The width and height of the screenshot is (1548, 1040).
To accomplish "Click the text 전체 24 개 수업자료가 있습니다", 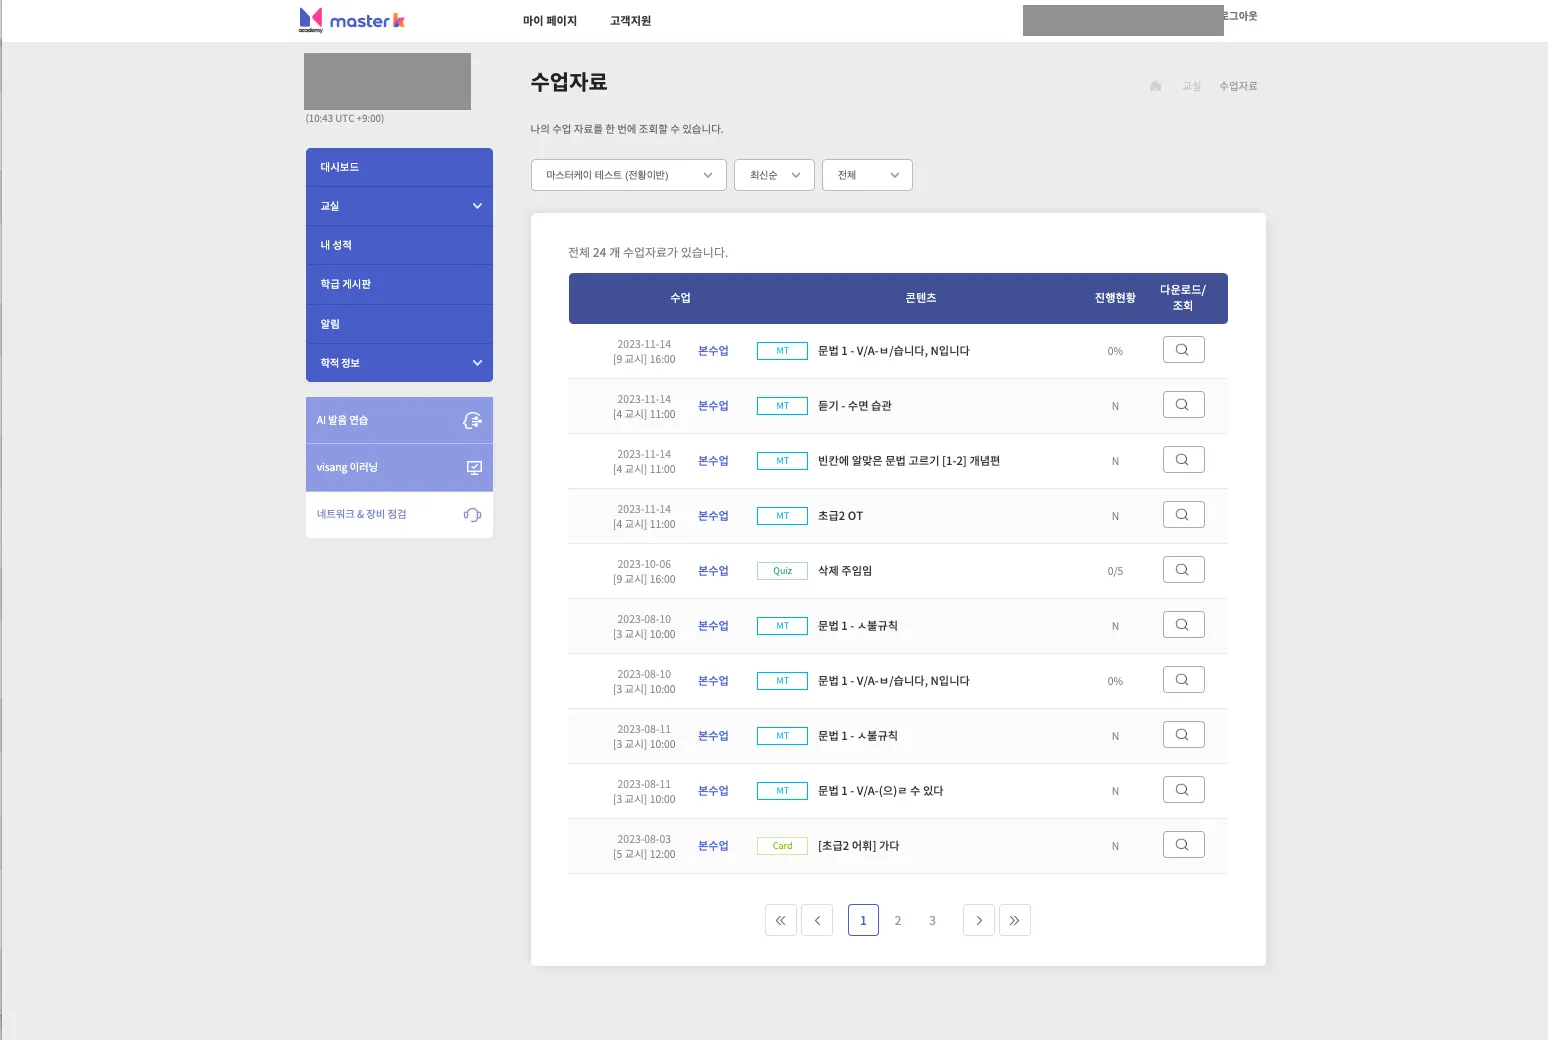I will point(648,252).
